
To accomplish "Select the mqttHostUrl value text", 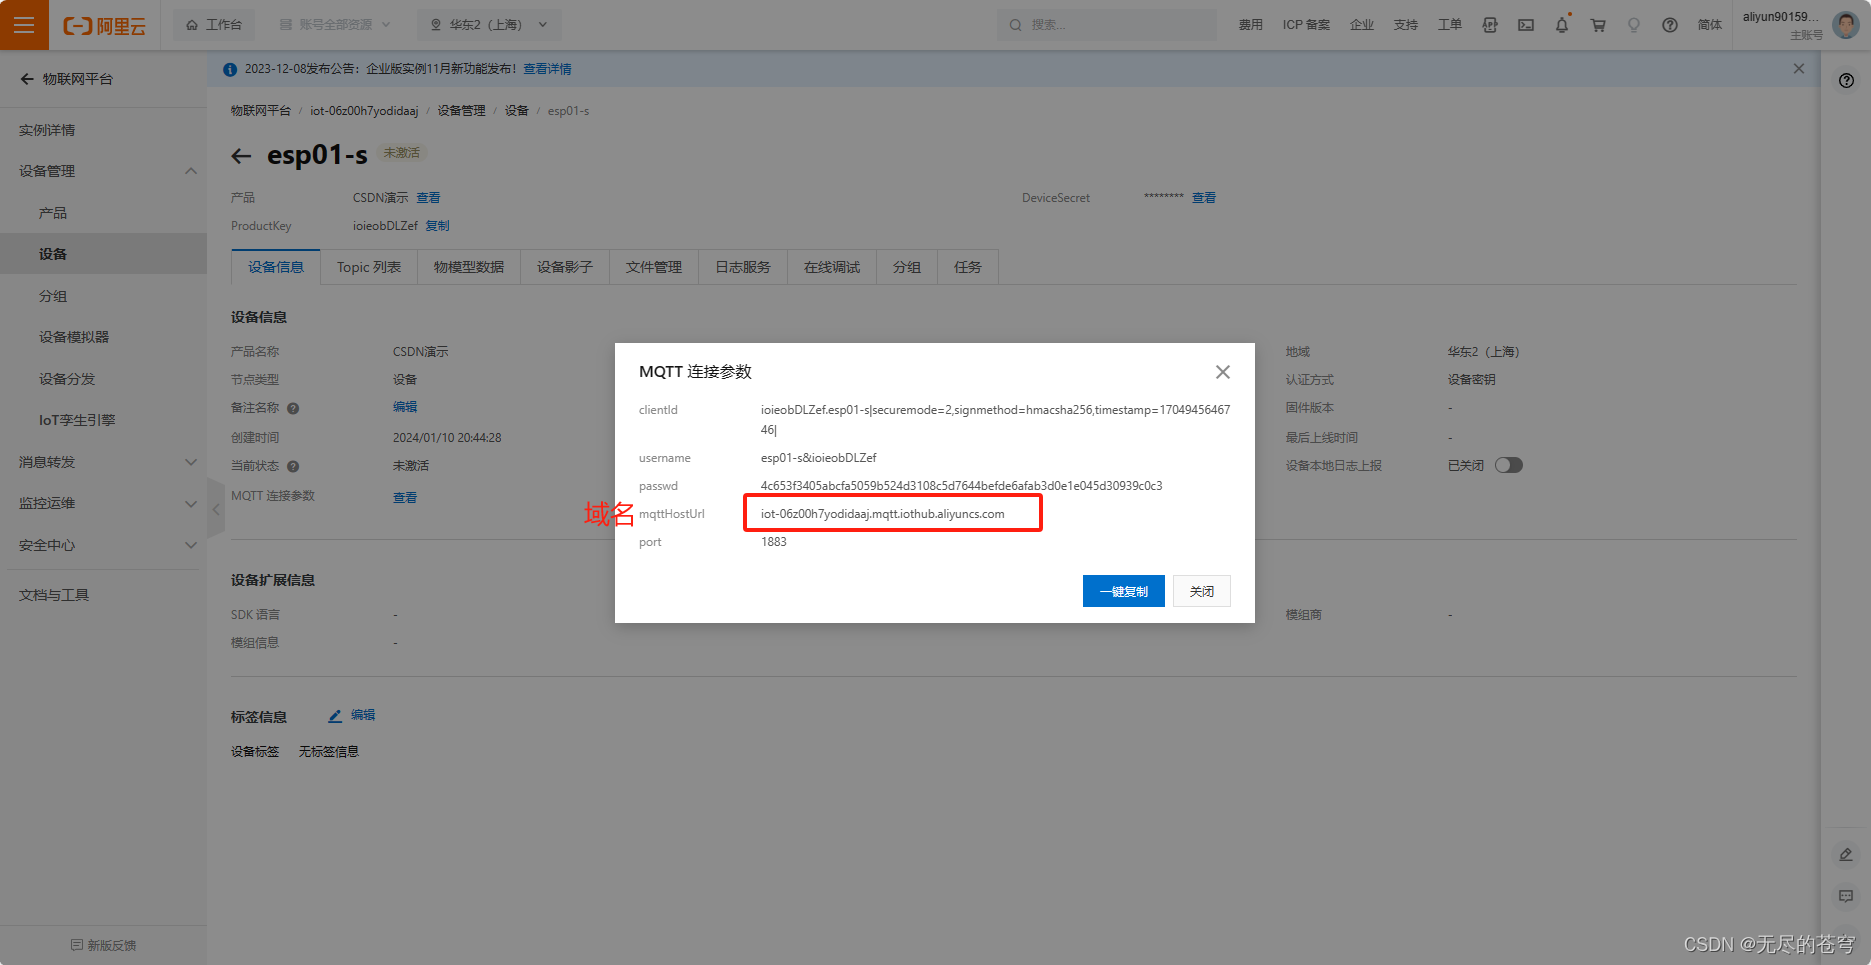I will click(x=883, y=514).
